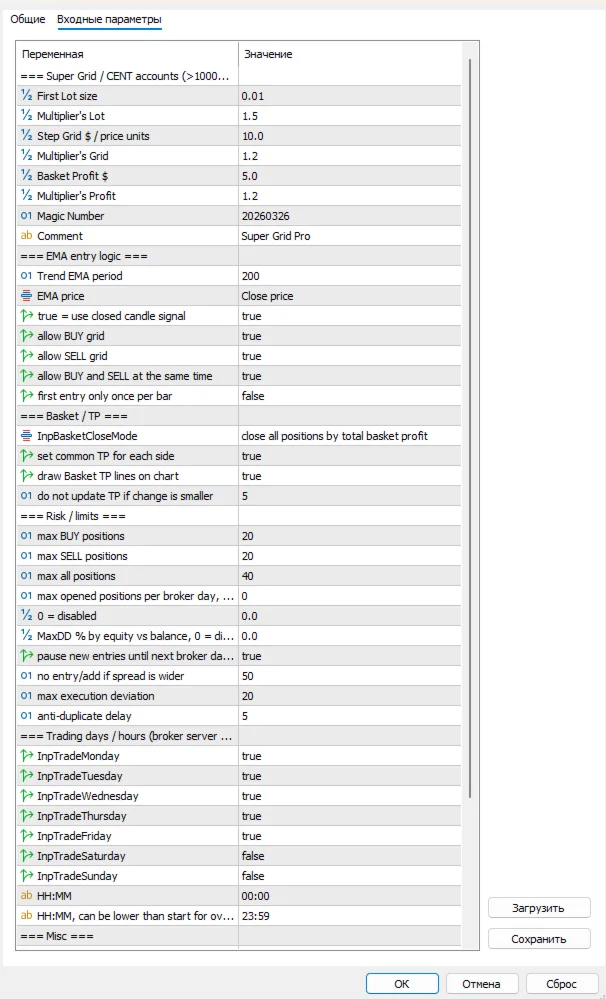The width and height of the screenshot is (606, 999).
Task: Click the icon beside draw Basket TP lines on chart
Action: (26, 476)
